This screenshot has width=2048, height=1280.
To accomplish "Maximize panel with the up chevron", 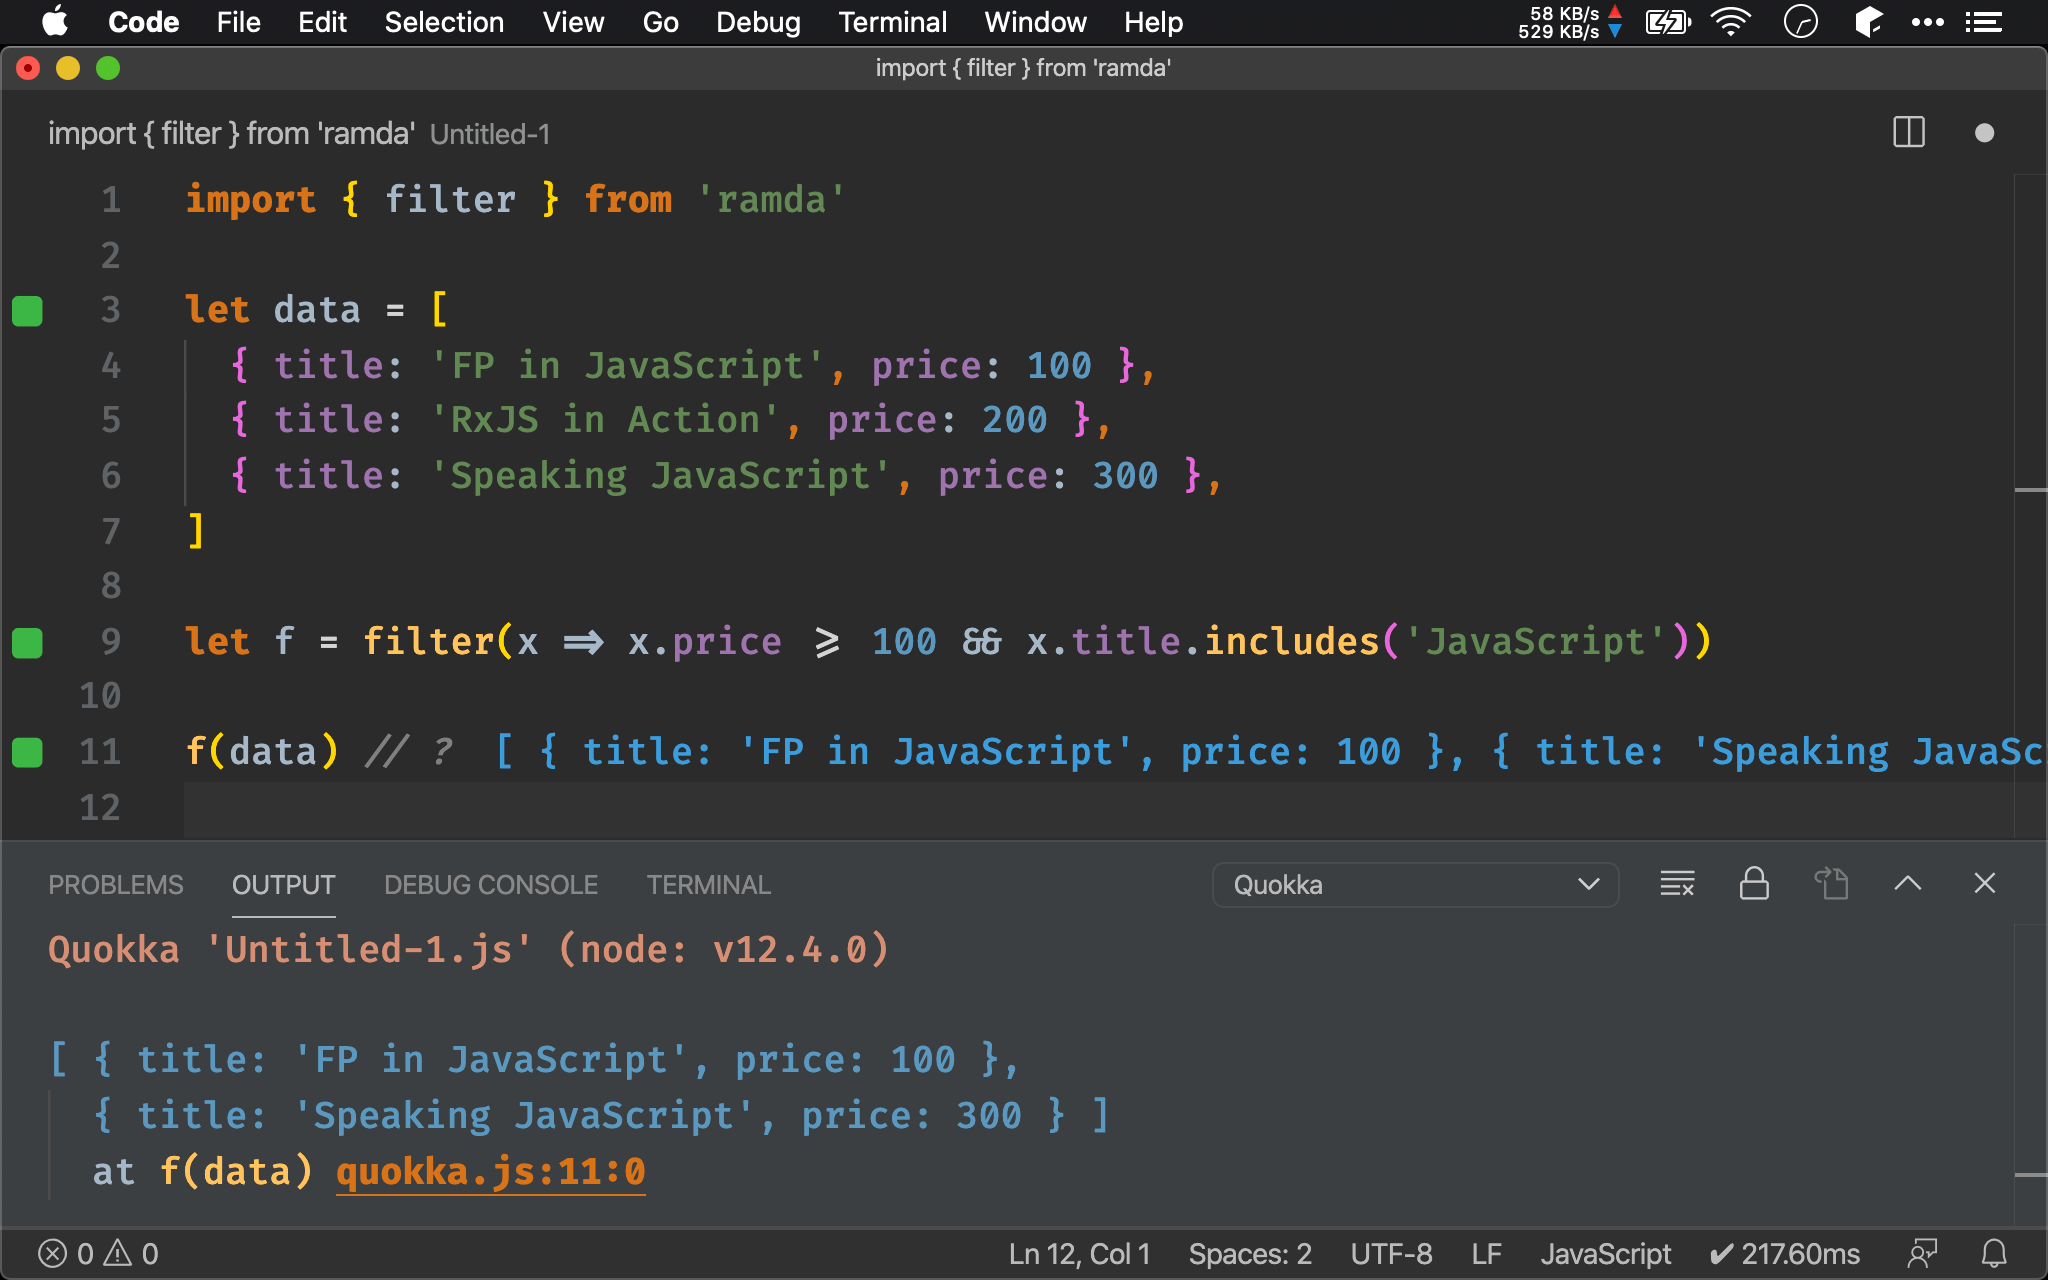I will pos(1908,884).
